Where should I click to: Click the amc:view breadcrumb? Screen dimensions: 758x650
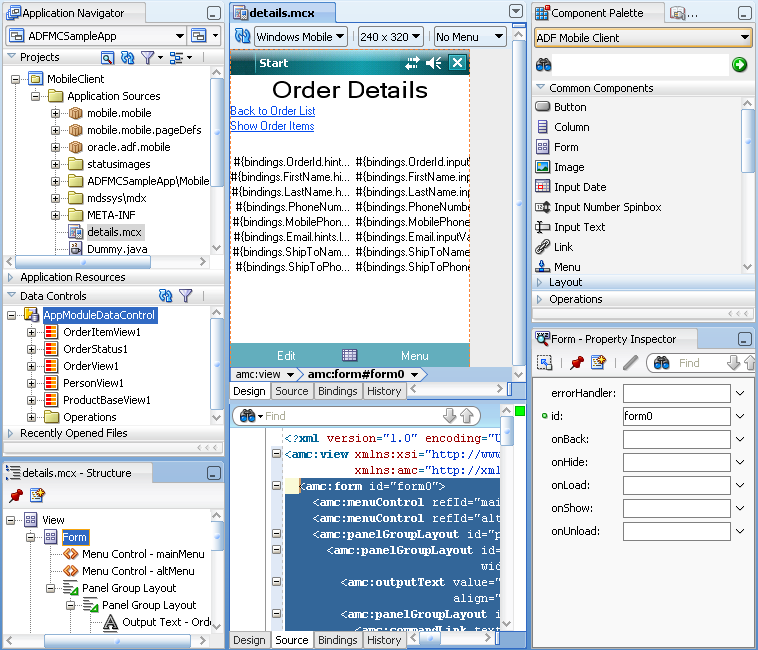(x=258, y=374)
